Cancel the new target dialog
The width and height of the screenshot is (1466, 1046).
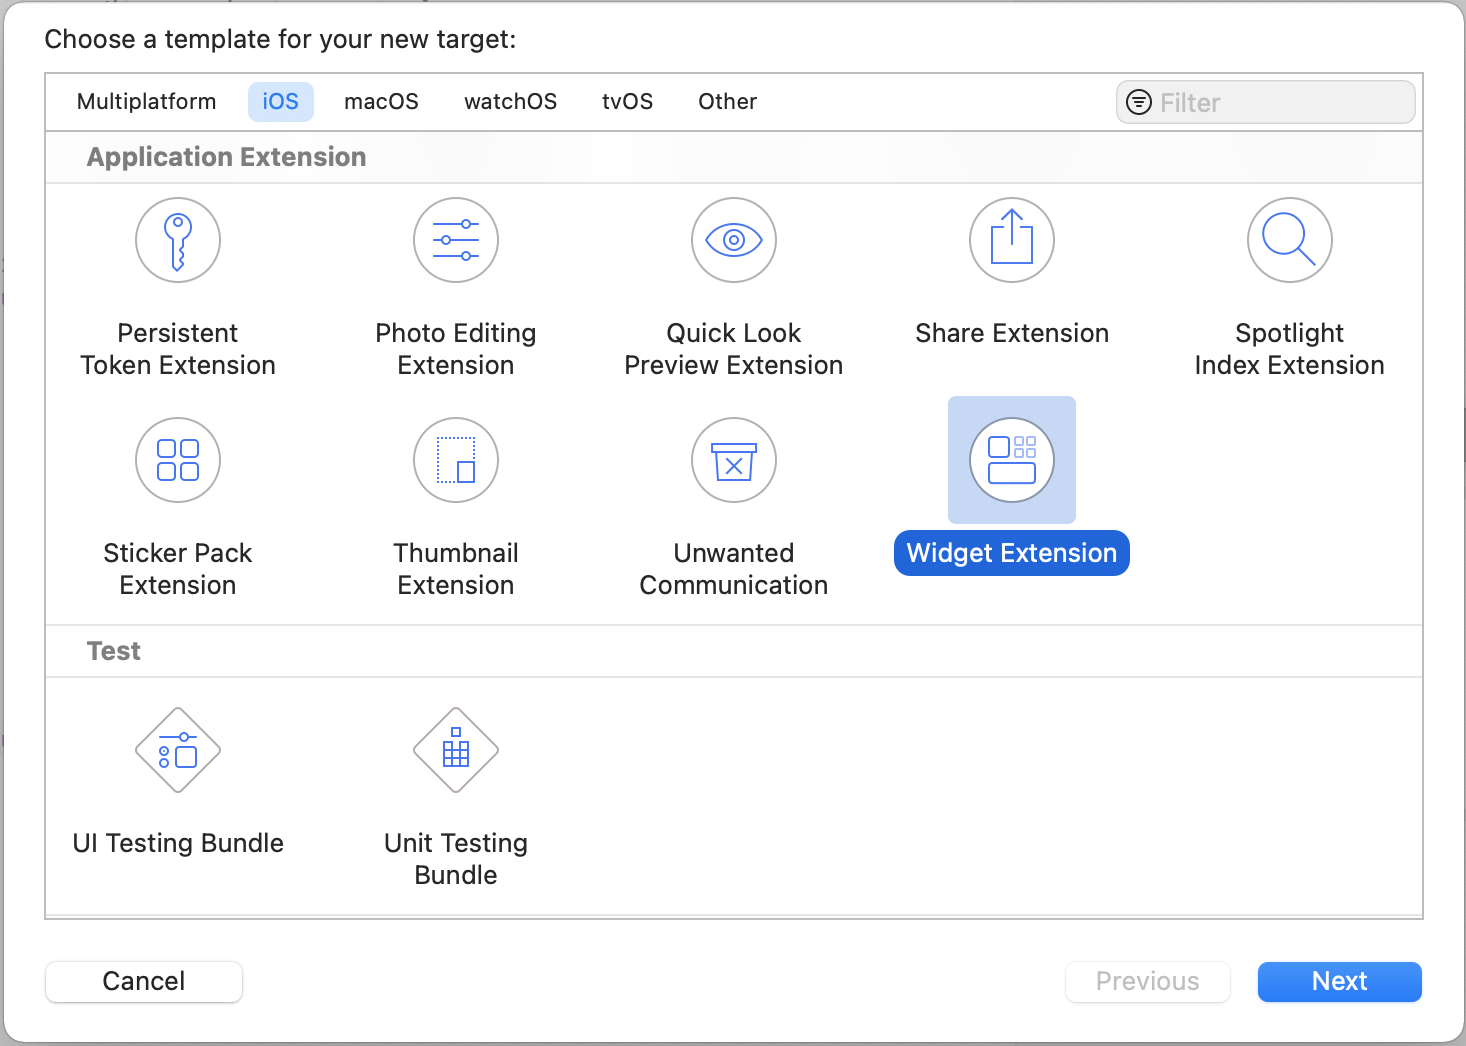click(144, 981)
